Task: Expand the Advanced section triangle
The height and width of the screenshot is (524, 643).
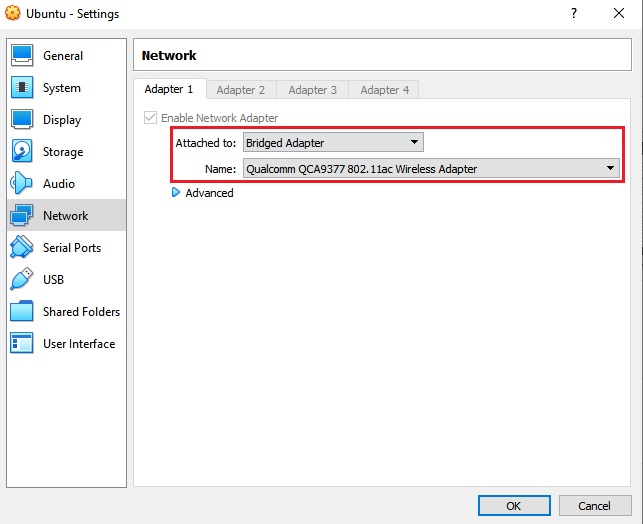Action: [x=177, y=193]
